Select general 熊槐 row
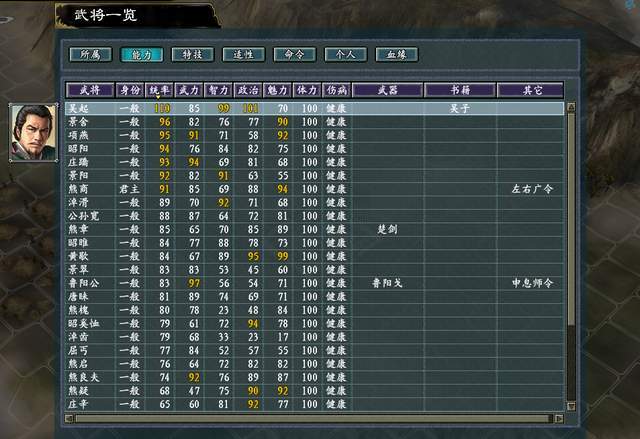This screenshot has height=439, width=640. [x=314, y=310]
